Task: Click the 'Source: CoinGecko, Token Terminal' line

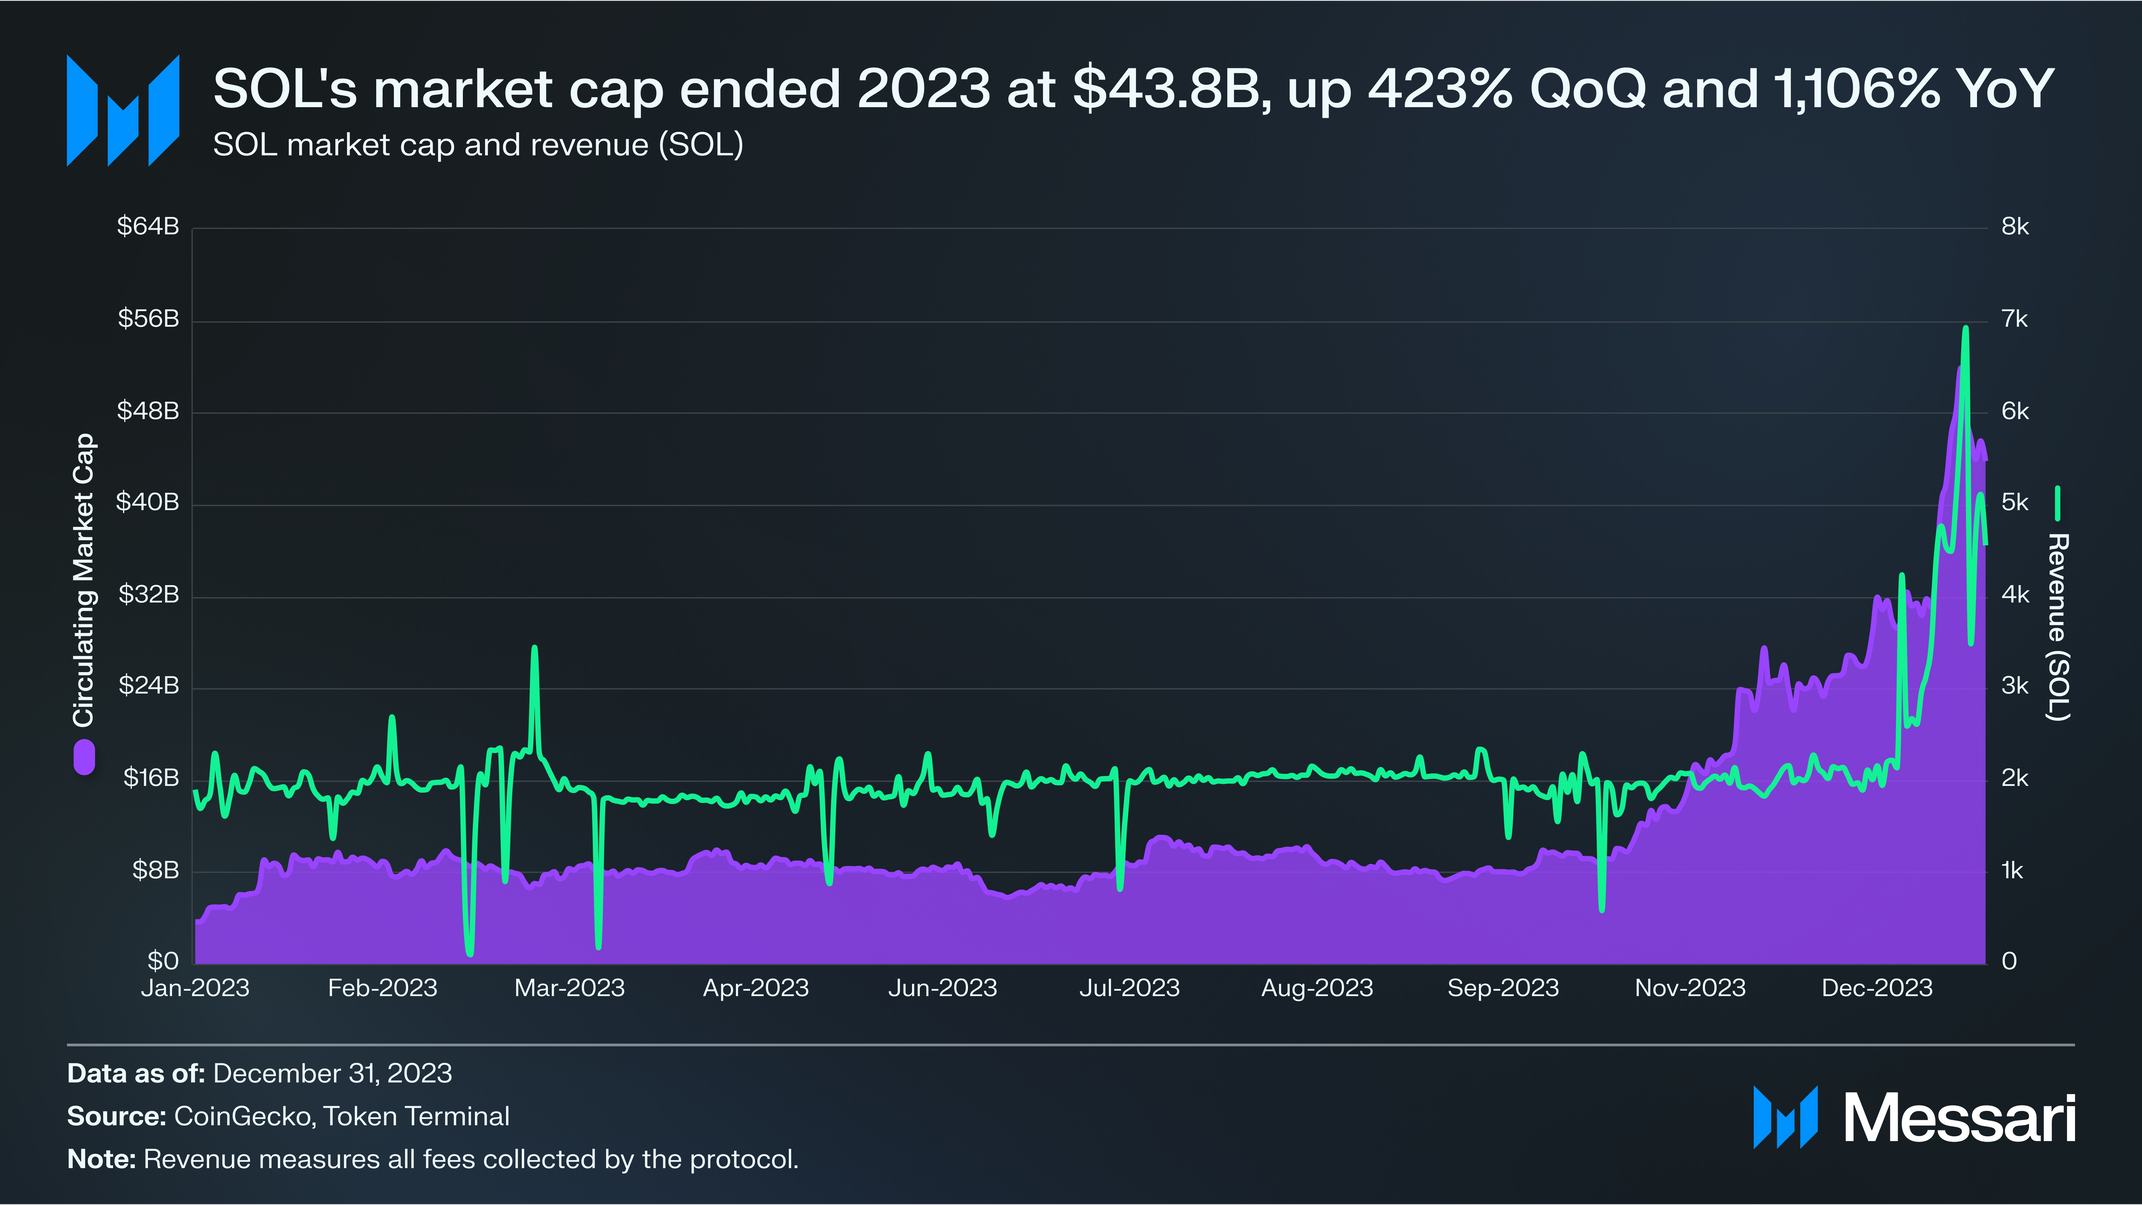Action: (288, 1116)
